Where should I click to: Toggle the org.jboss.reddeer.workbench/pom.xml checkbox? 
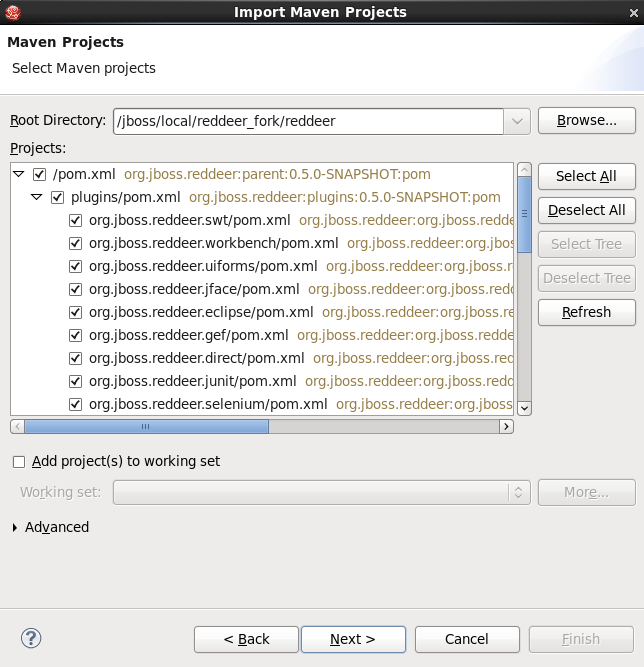pos(75,243)
